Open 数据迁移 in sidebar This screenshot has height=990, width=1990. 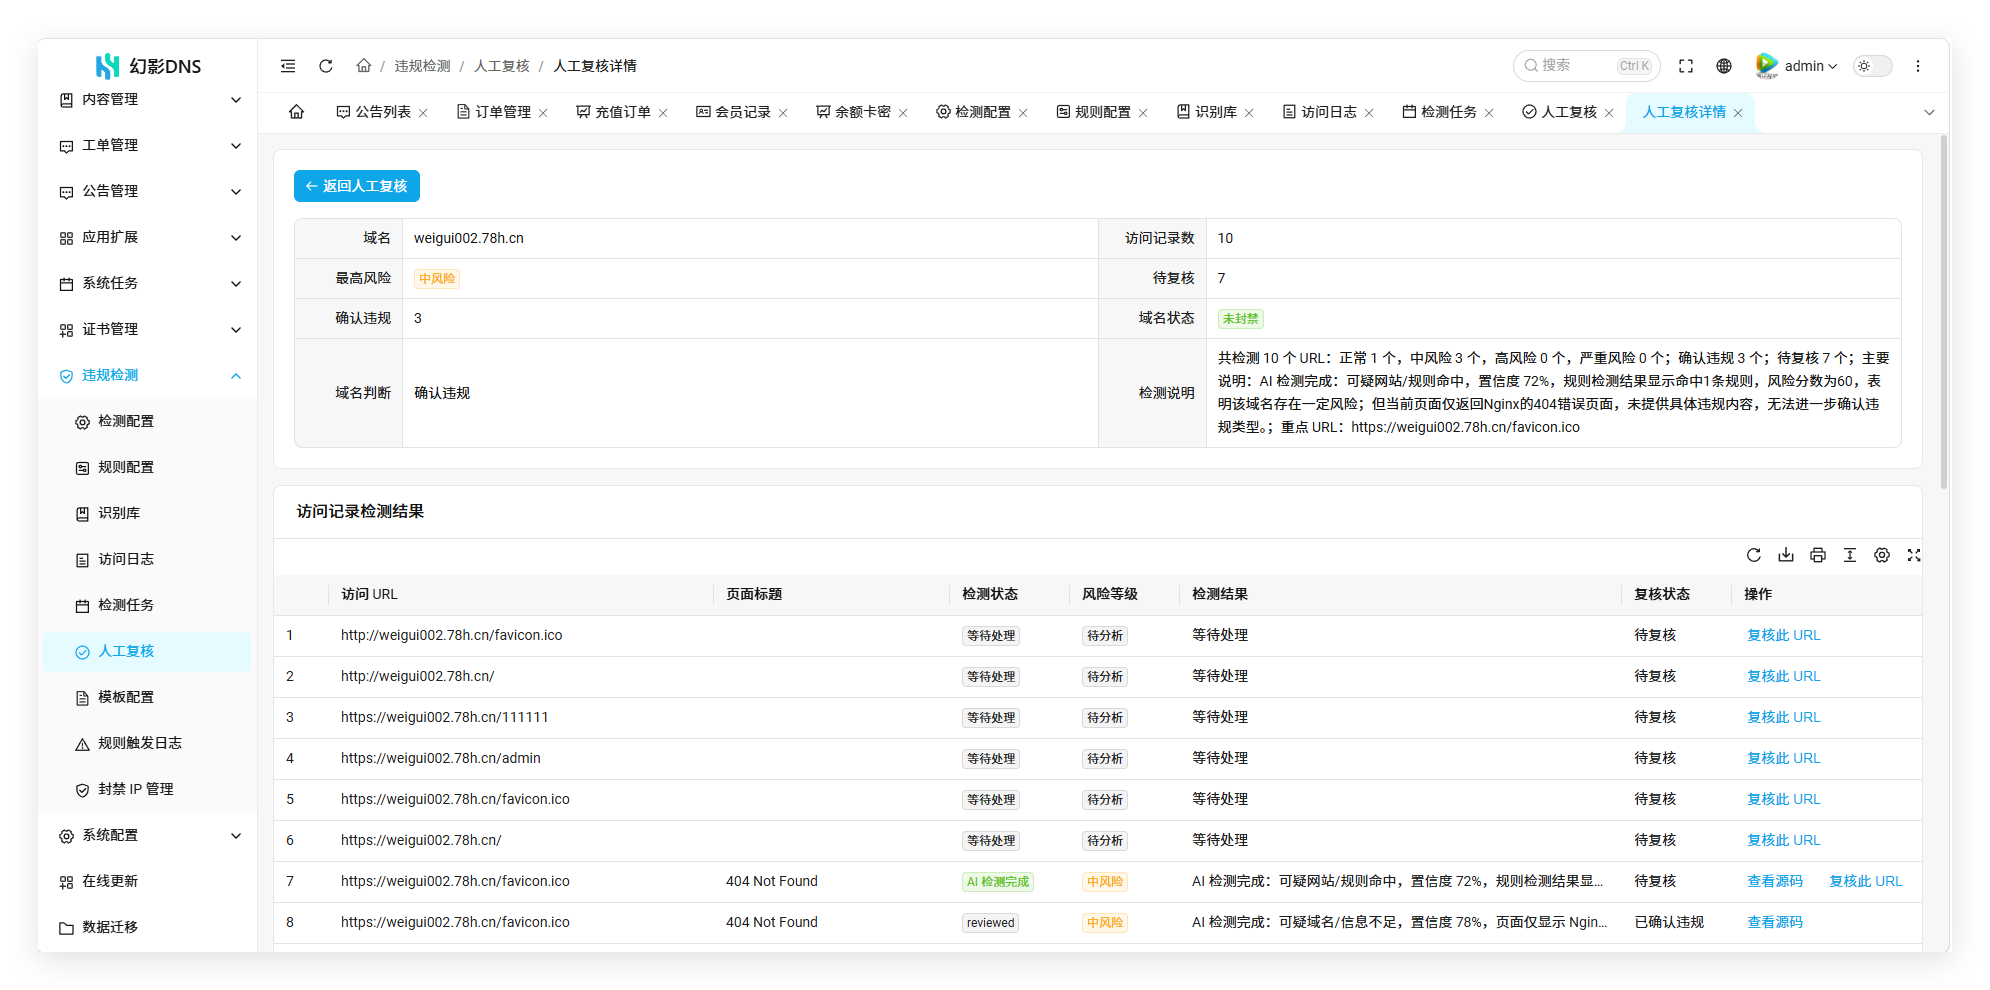point(148,927)
